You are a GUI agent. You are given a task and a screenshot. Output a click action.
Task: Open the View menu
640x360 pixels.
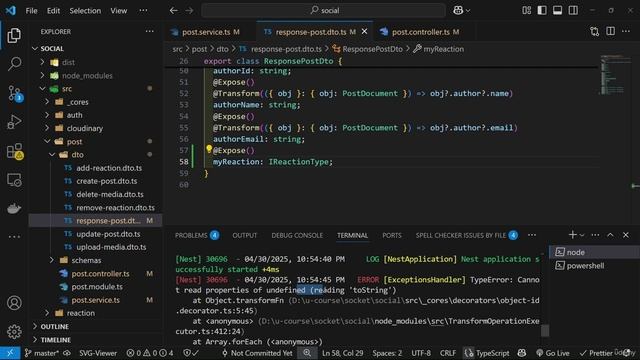tap(119, 11)
